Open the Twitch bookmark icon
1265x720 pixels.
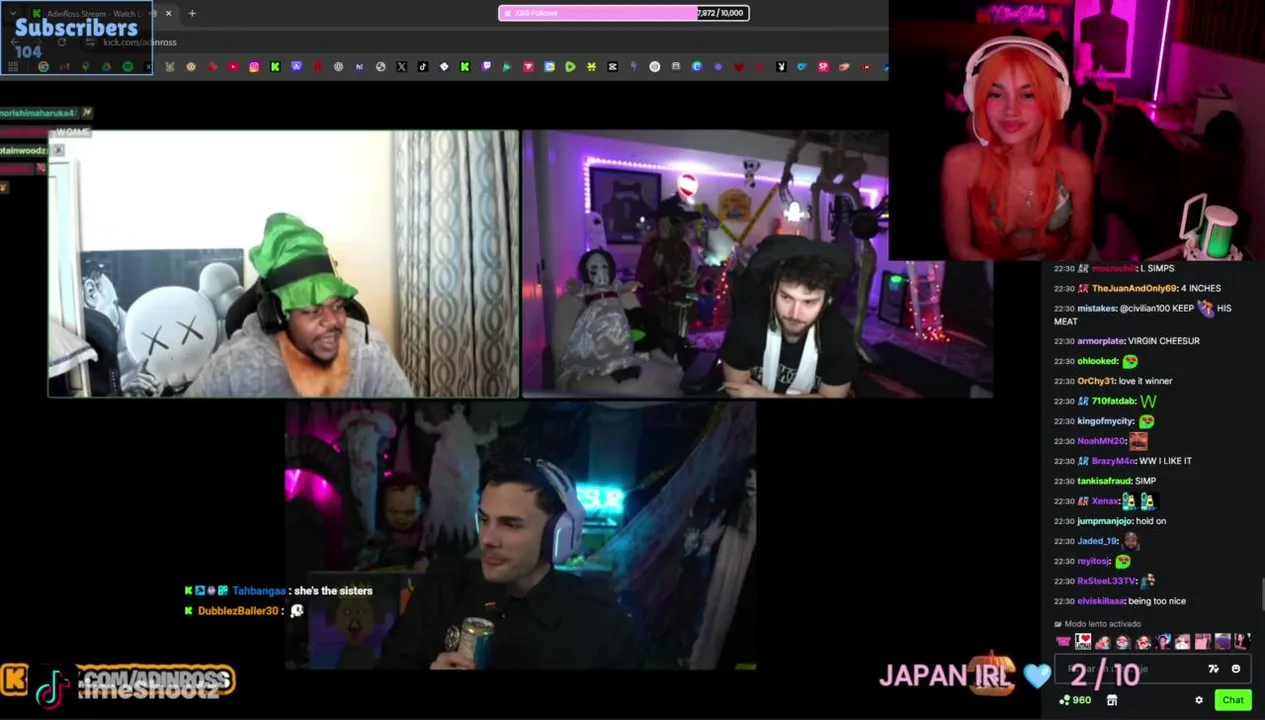486,67
